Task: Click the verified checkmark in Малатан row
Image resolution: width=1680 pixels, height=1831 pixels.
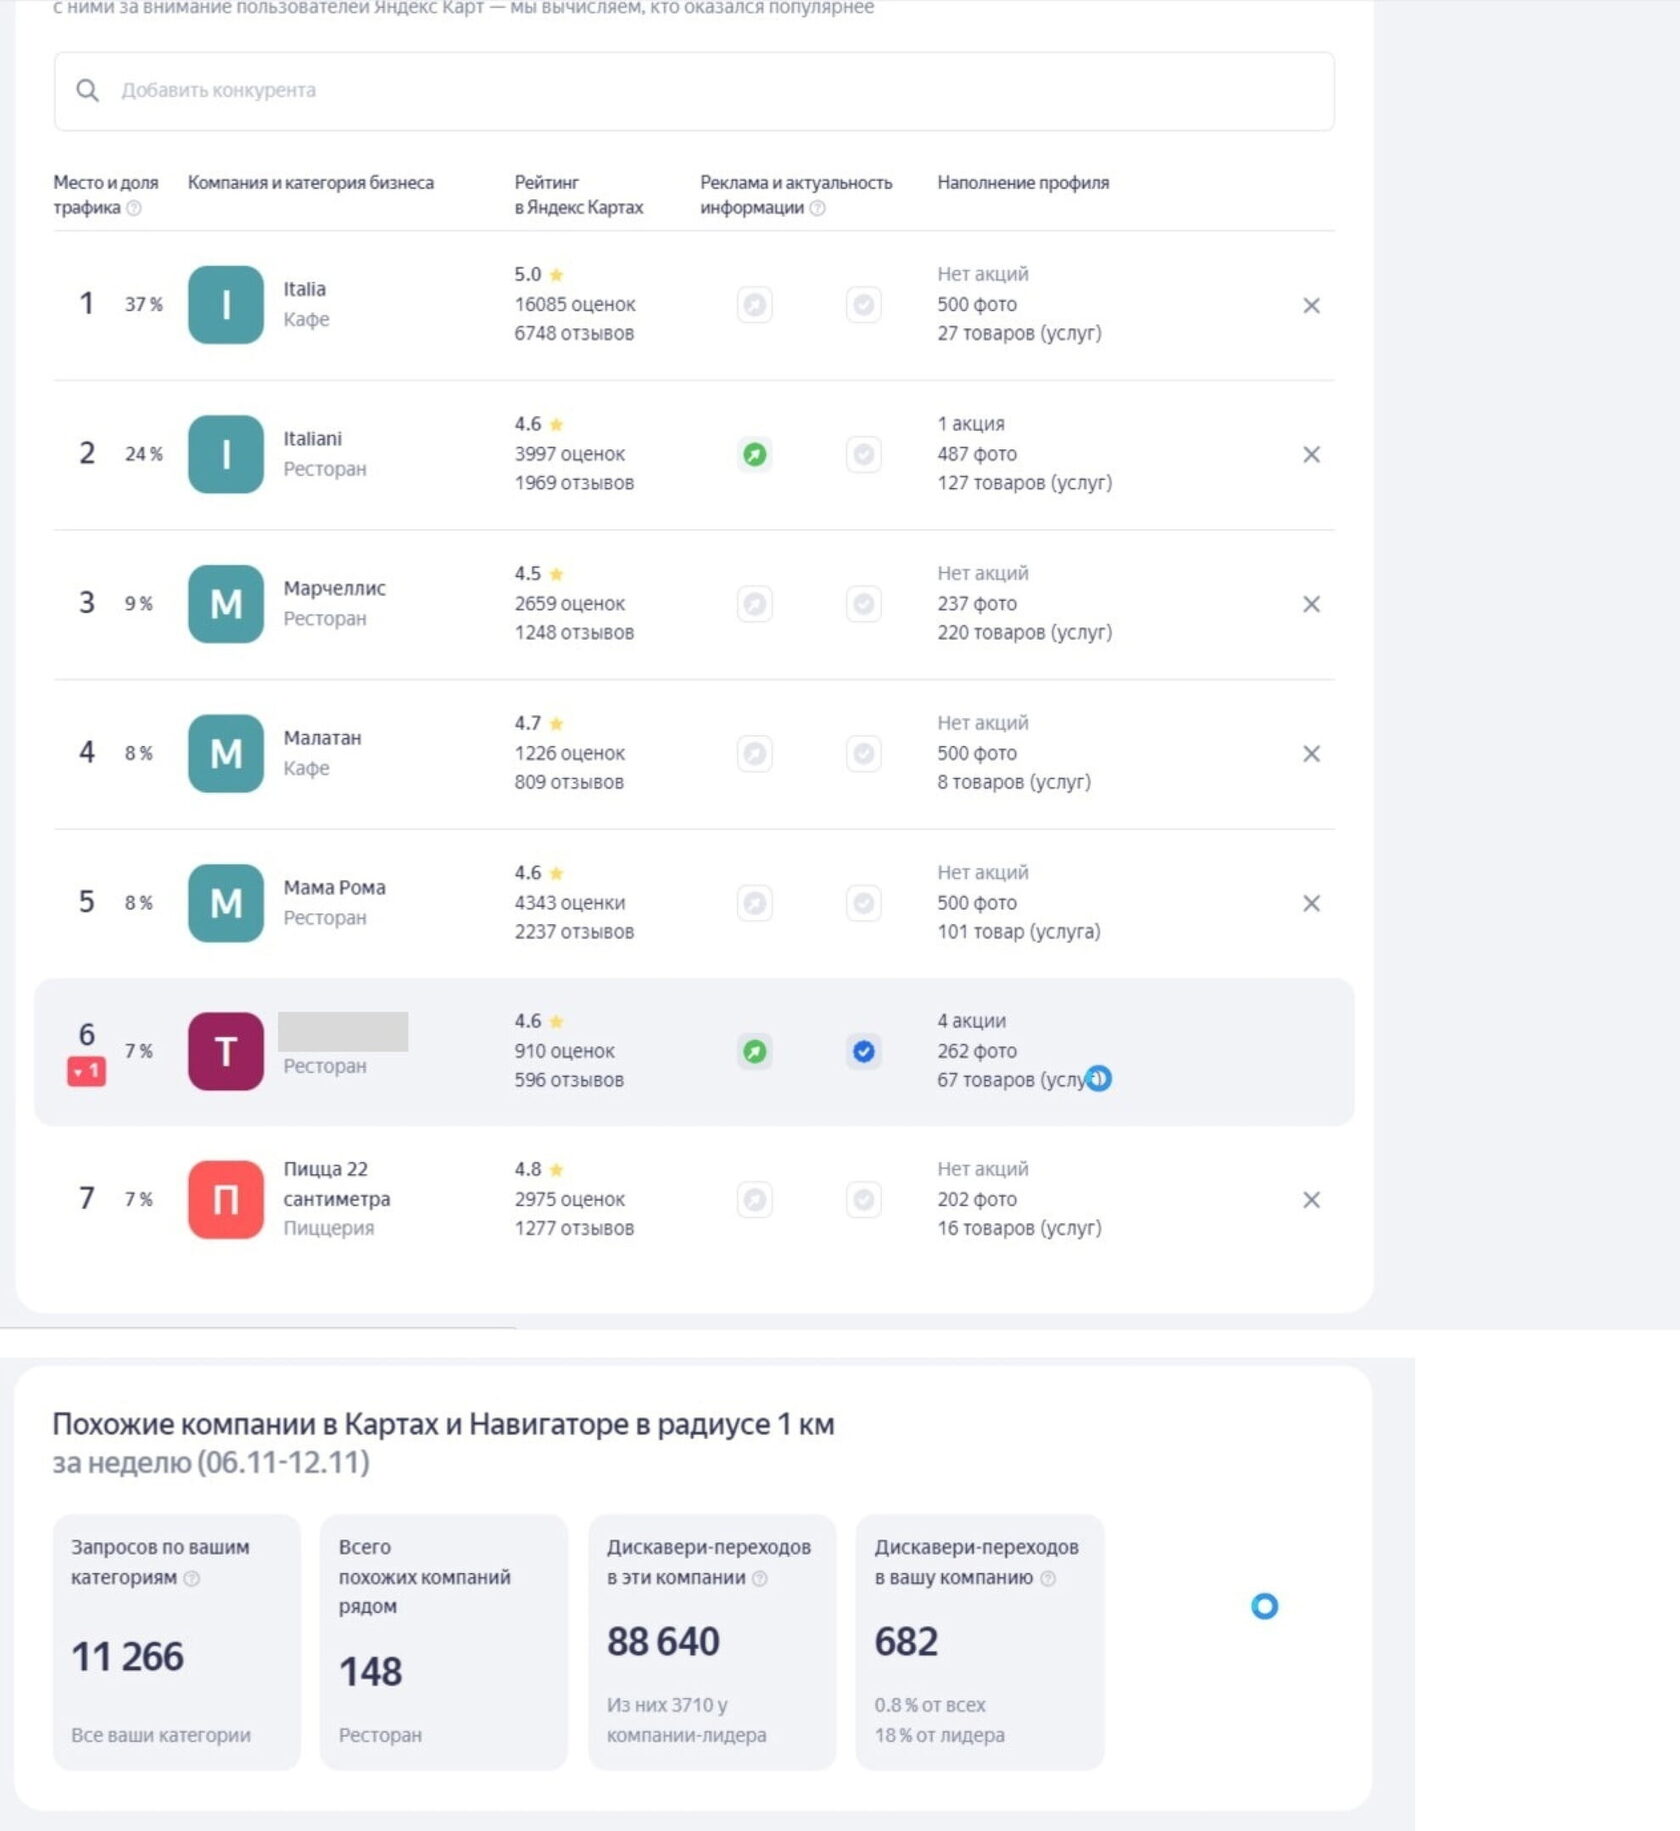Action: coord(863,753)
